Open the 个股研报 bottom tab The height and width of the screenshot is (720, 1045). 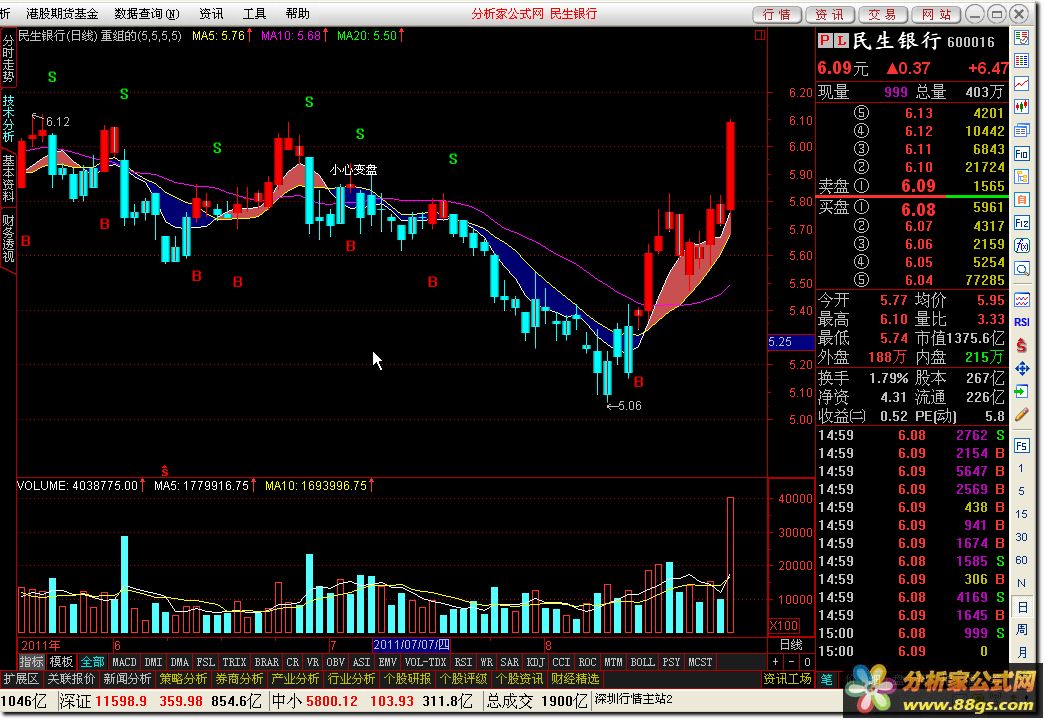click(407, 679)
